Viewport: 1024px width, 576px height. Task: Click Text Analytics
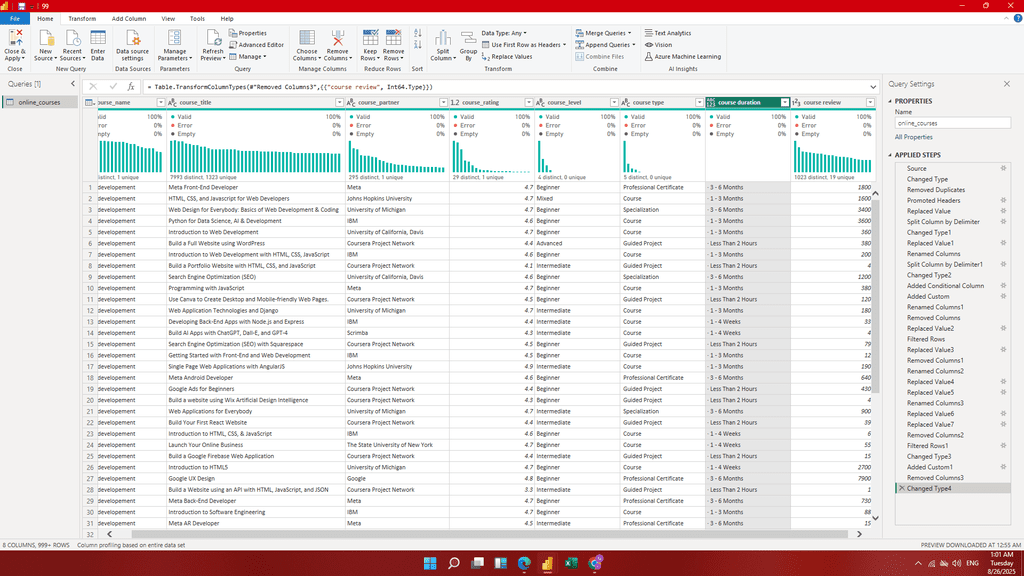[x=667, y=33]
